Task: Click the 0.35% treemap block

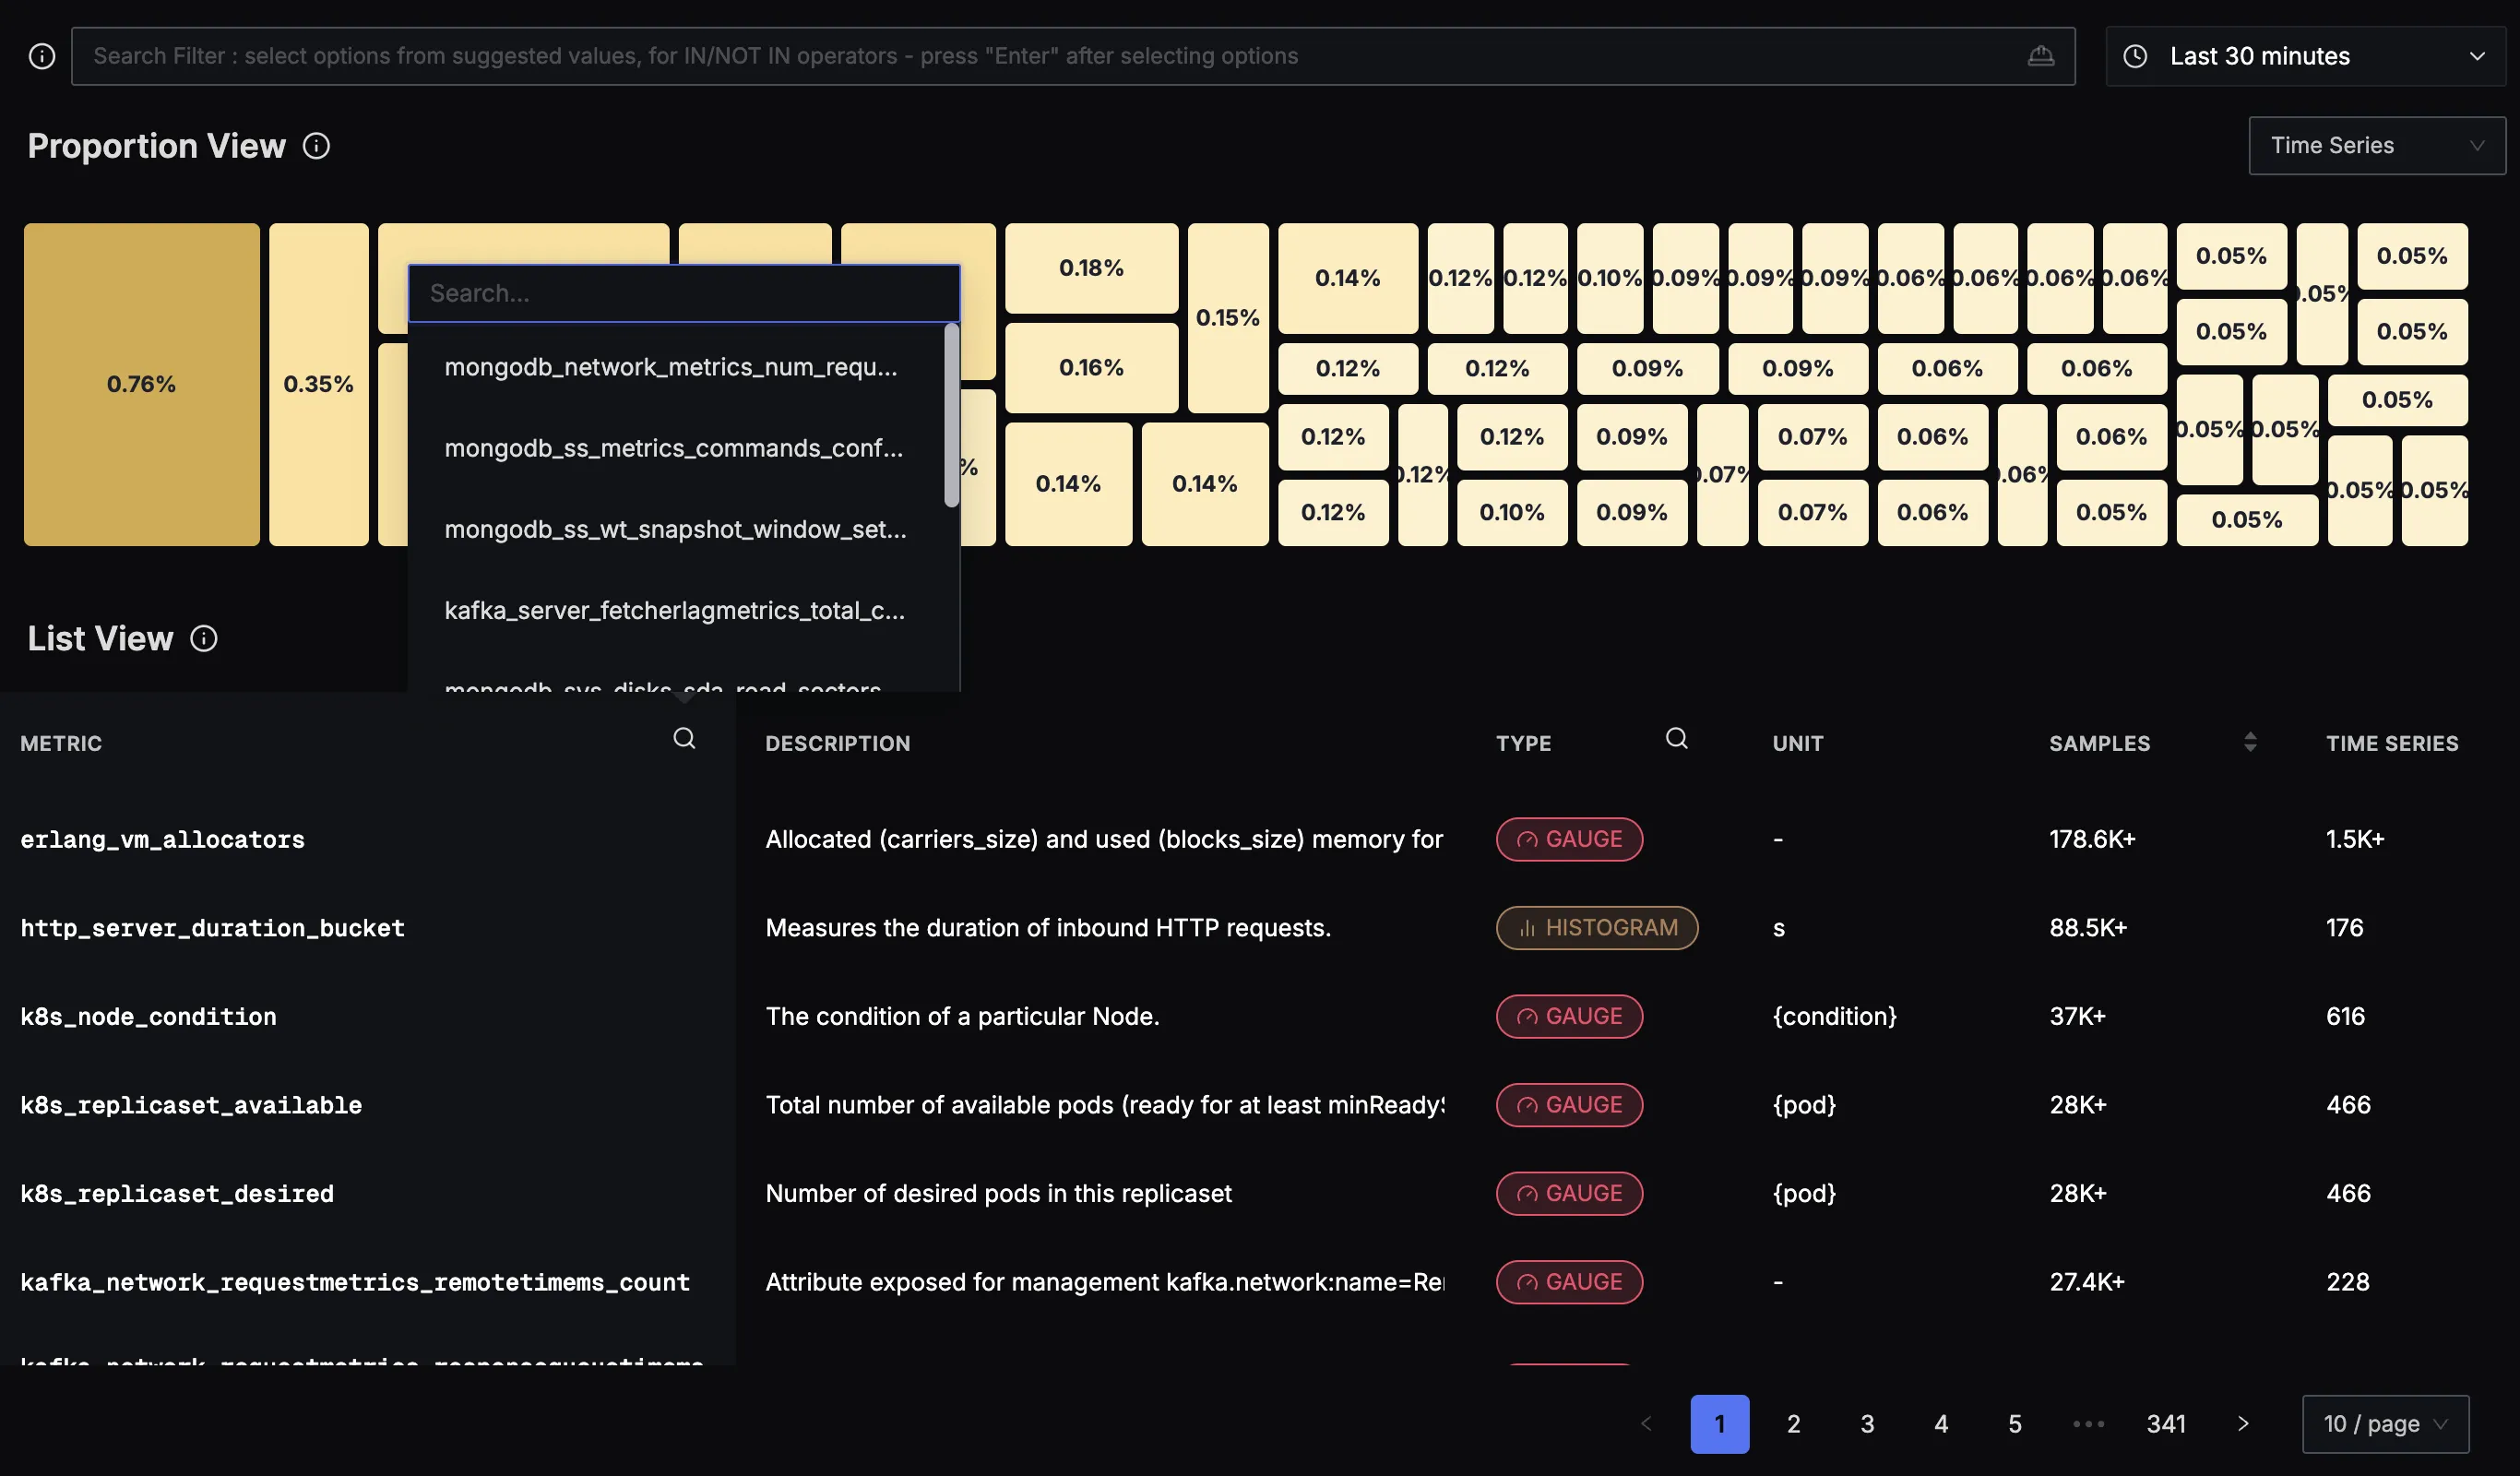Action: pos(318,384)
